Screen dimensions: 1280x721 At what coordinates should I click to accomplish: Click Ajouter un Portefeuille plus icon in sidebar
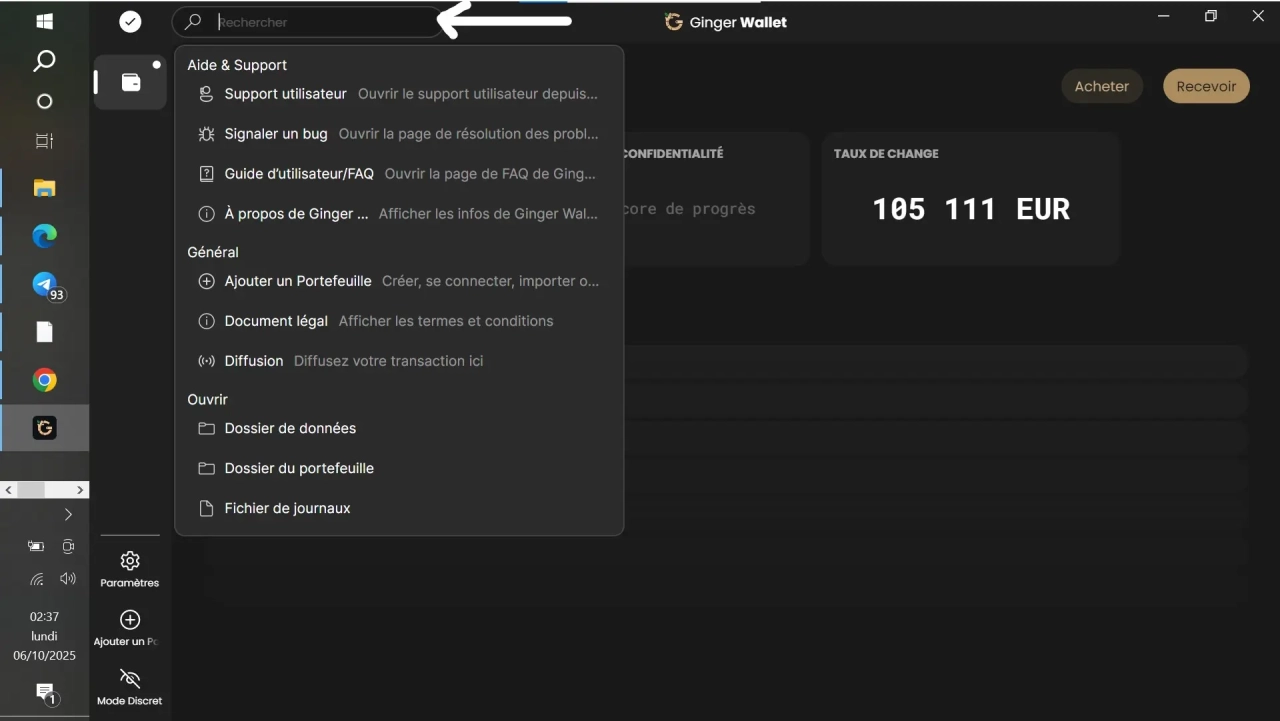[x=130, y=620]
